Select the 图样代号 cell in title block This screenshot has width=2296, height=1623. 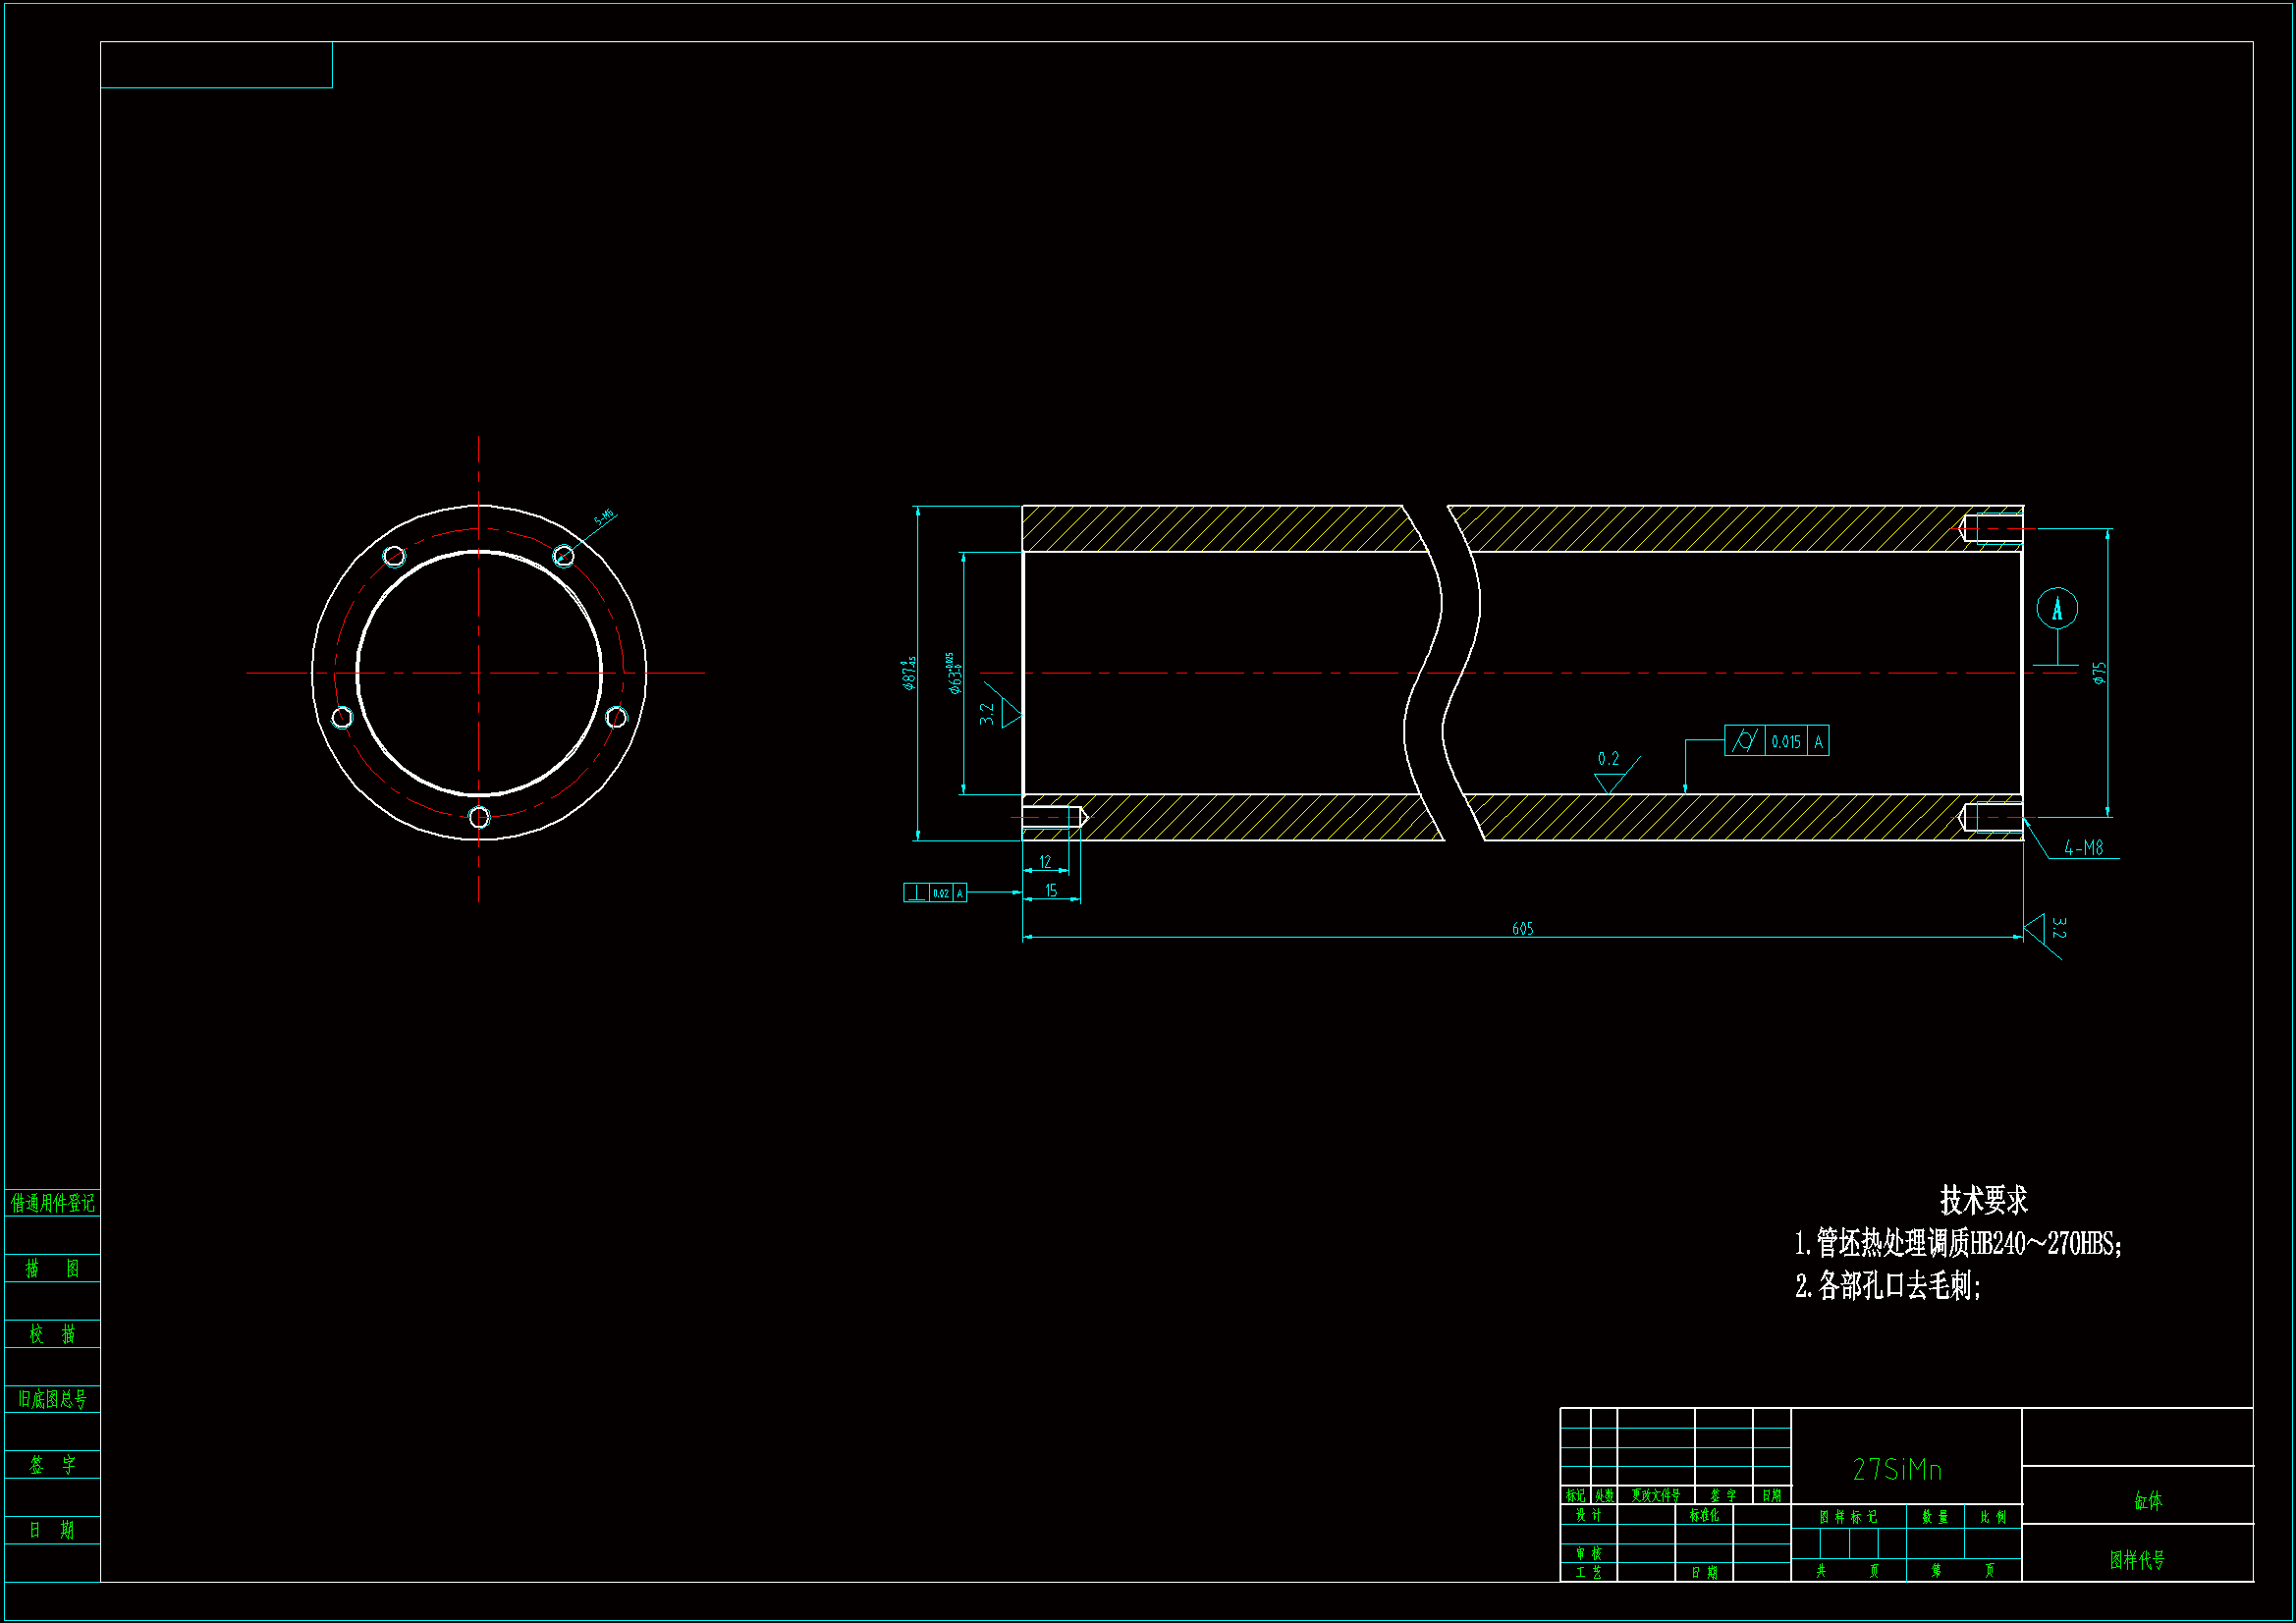pos(2137,1559)
